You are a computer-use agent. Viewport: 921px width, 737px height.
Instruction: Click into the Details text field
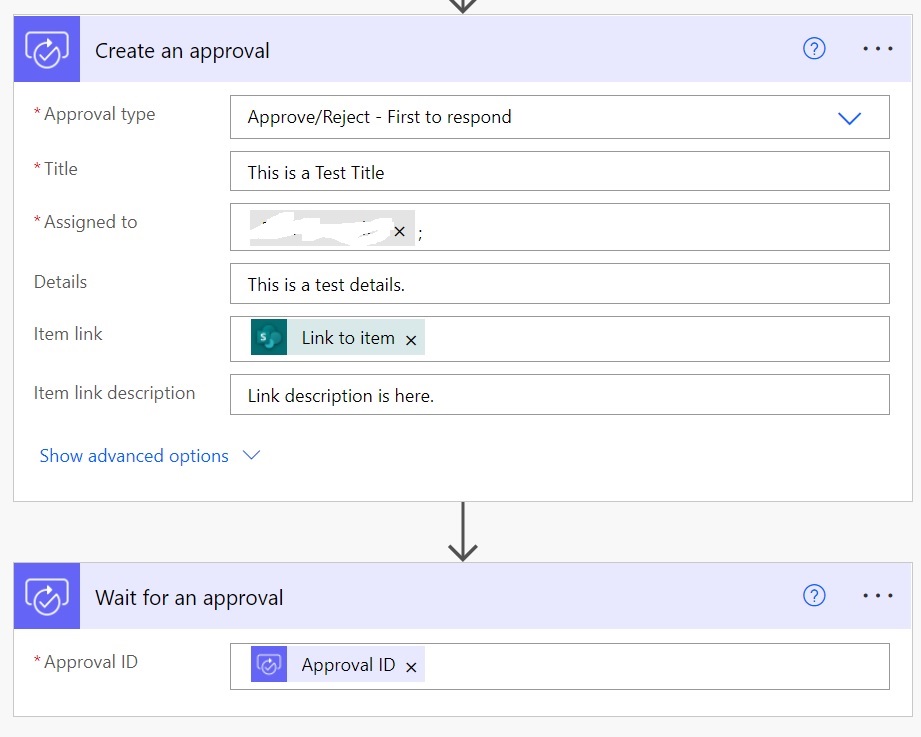coord(559,284)
